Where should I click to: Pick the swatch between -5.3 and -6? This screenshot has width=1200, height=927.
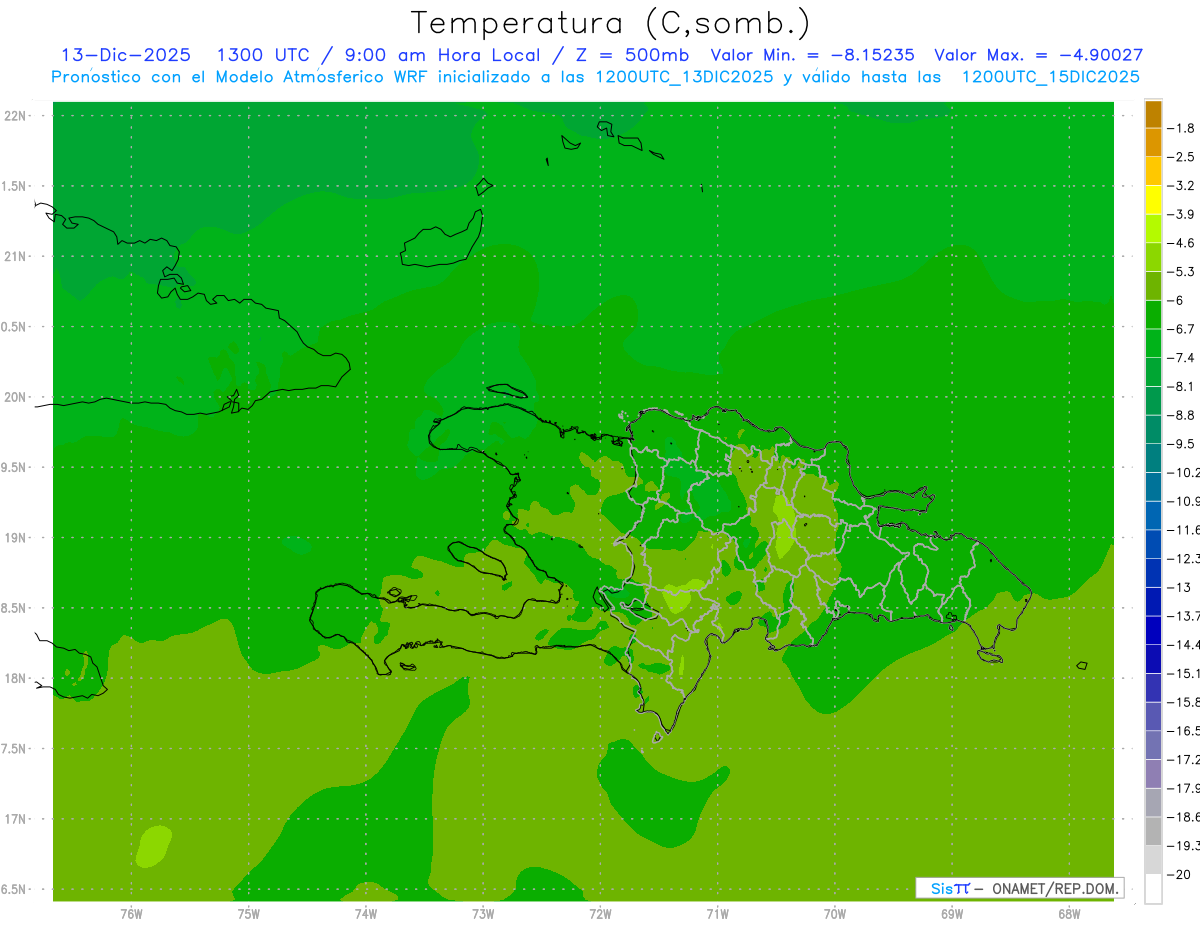pyautogui.click(x=1153, y=286)
